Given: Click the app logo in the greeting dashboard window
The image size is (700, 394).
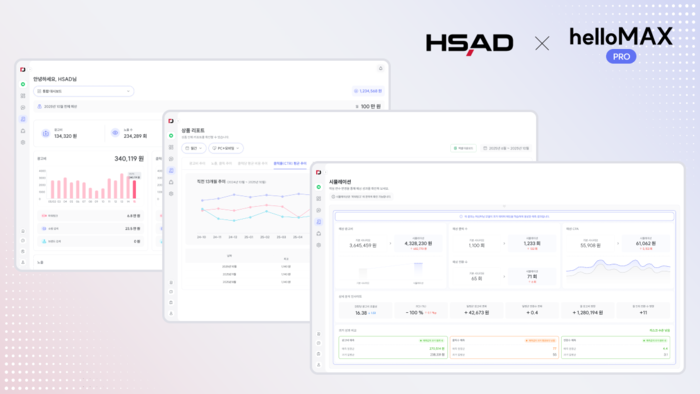Looking at the screenshot, I should click(x=23, y=70).
